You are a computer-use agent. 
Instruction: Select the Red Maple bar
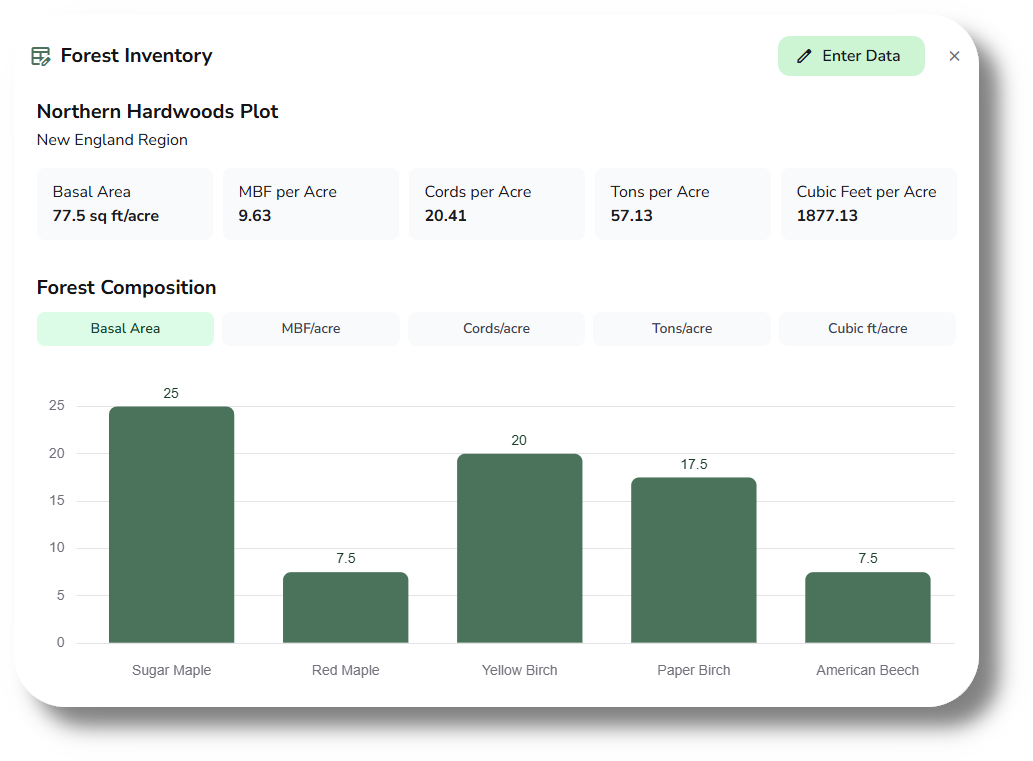pyautogui.click(x=345, y=608)
